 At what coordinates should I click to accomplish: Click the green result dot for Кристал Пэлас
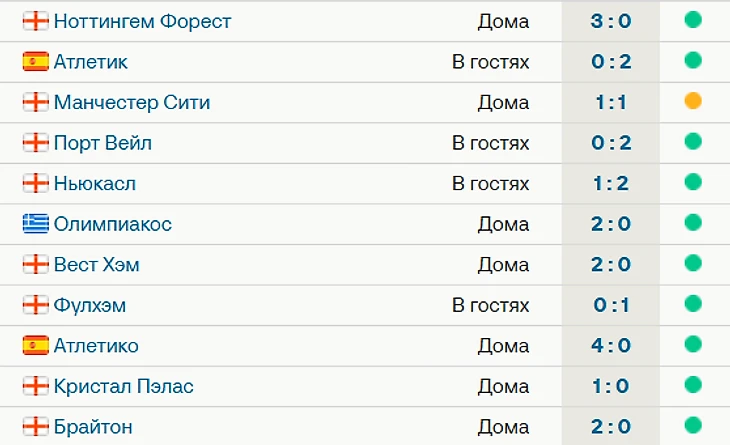tap(693, 385)
